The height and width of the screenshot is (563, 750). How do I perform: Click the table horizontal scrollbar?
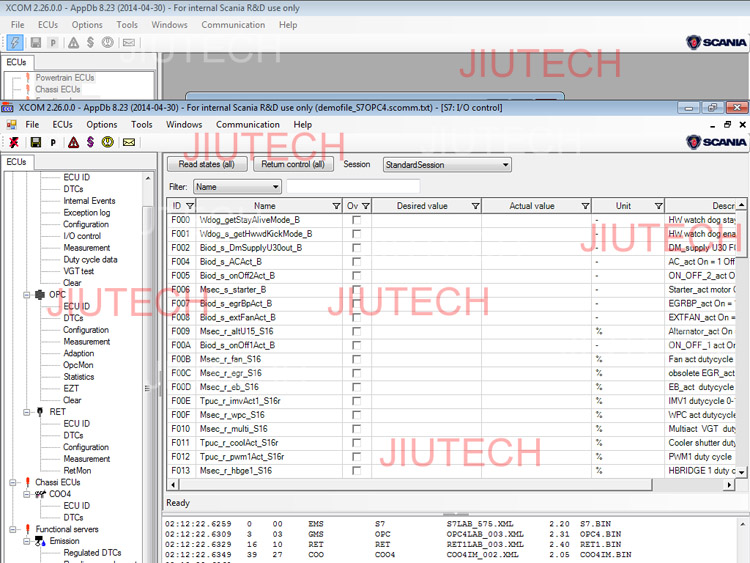point(414,485)
